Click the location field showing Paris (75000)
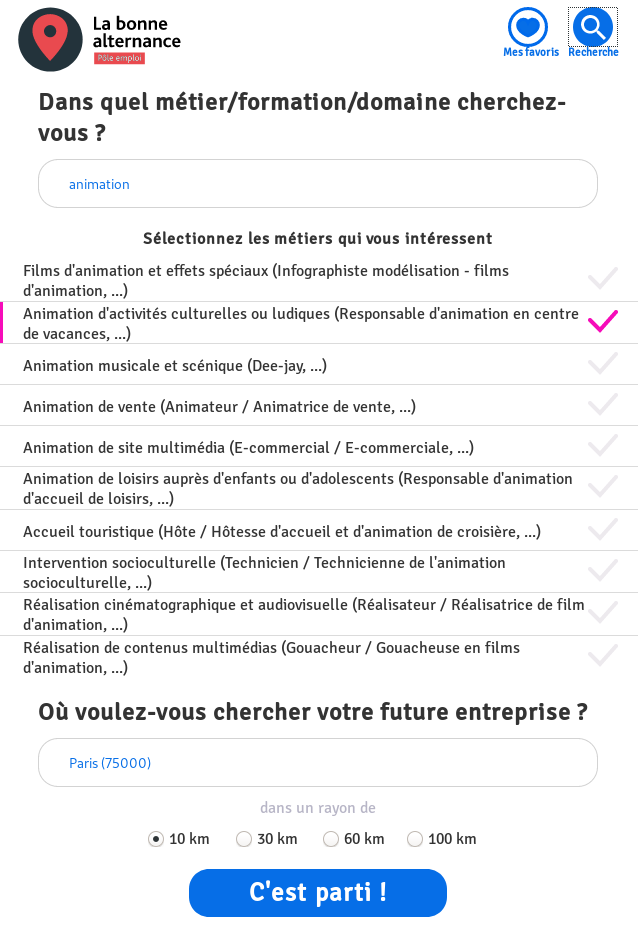The height and width of the screenshot is (947, 638). point(318,763)
